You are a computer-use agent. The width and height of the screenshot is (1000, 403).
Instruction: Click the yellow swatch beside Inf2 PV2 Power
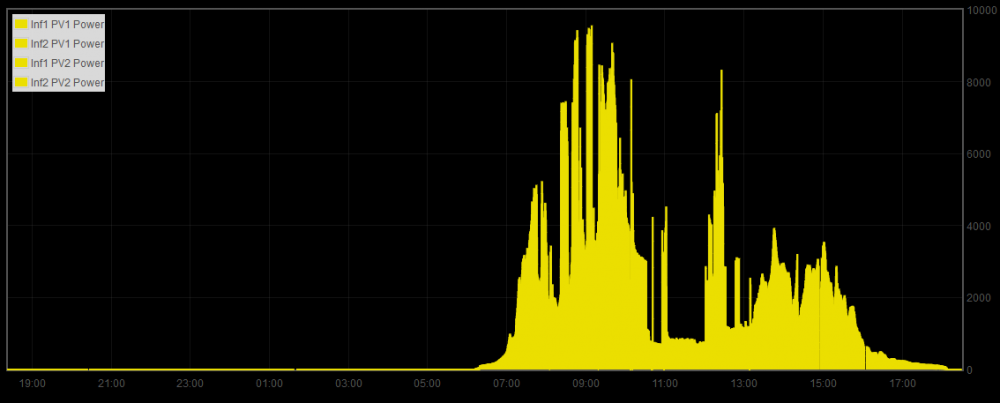click(x=21, y=83)
